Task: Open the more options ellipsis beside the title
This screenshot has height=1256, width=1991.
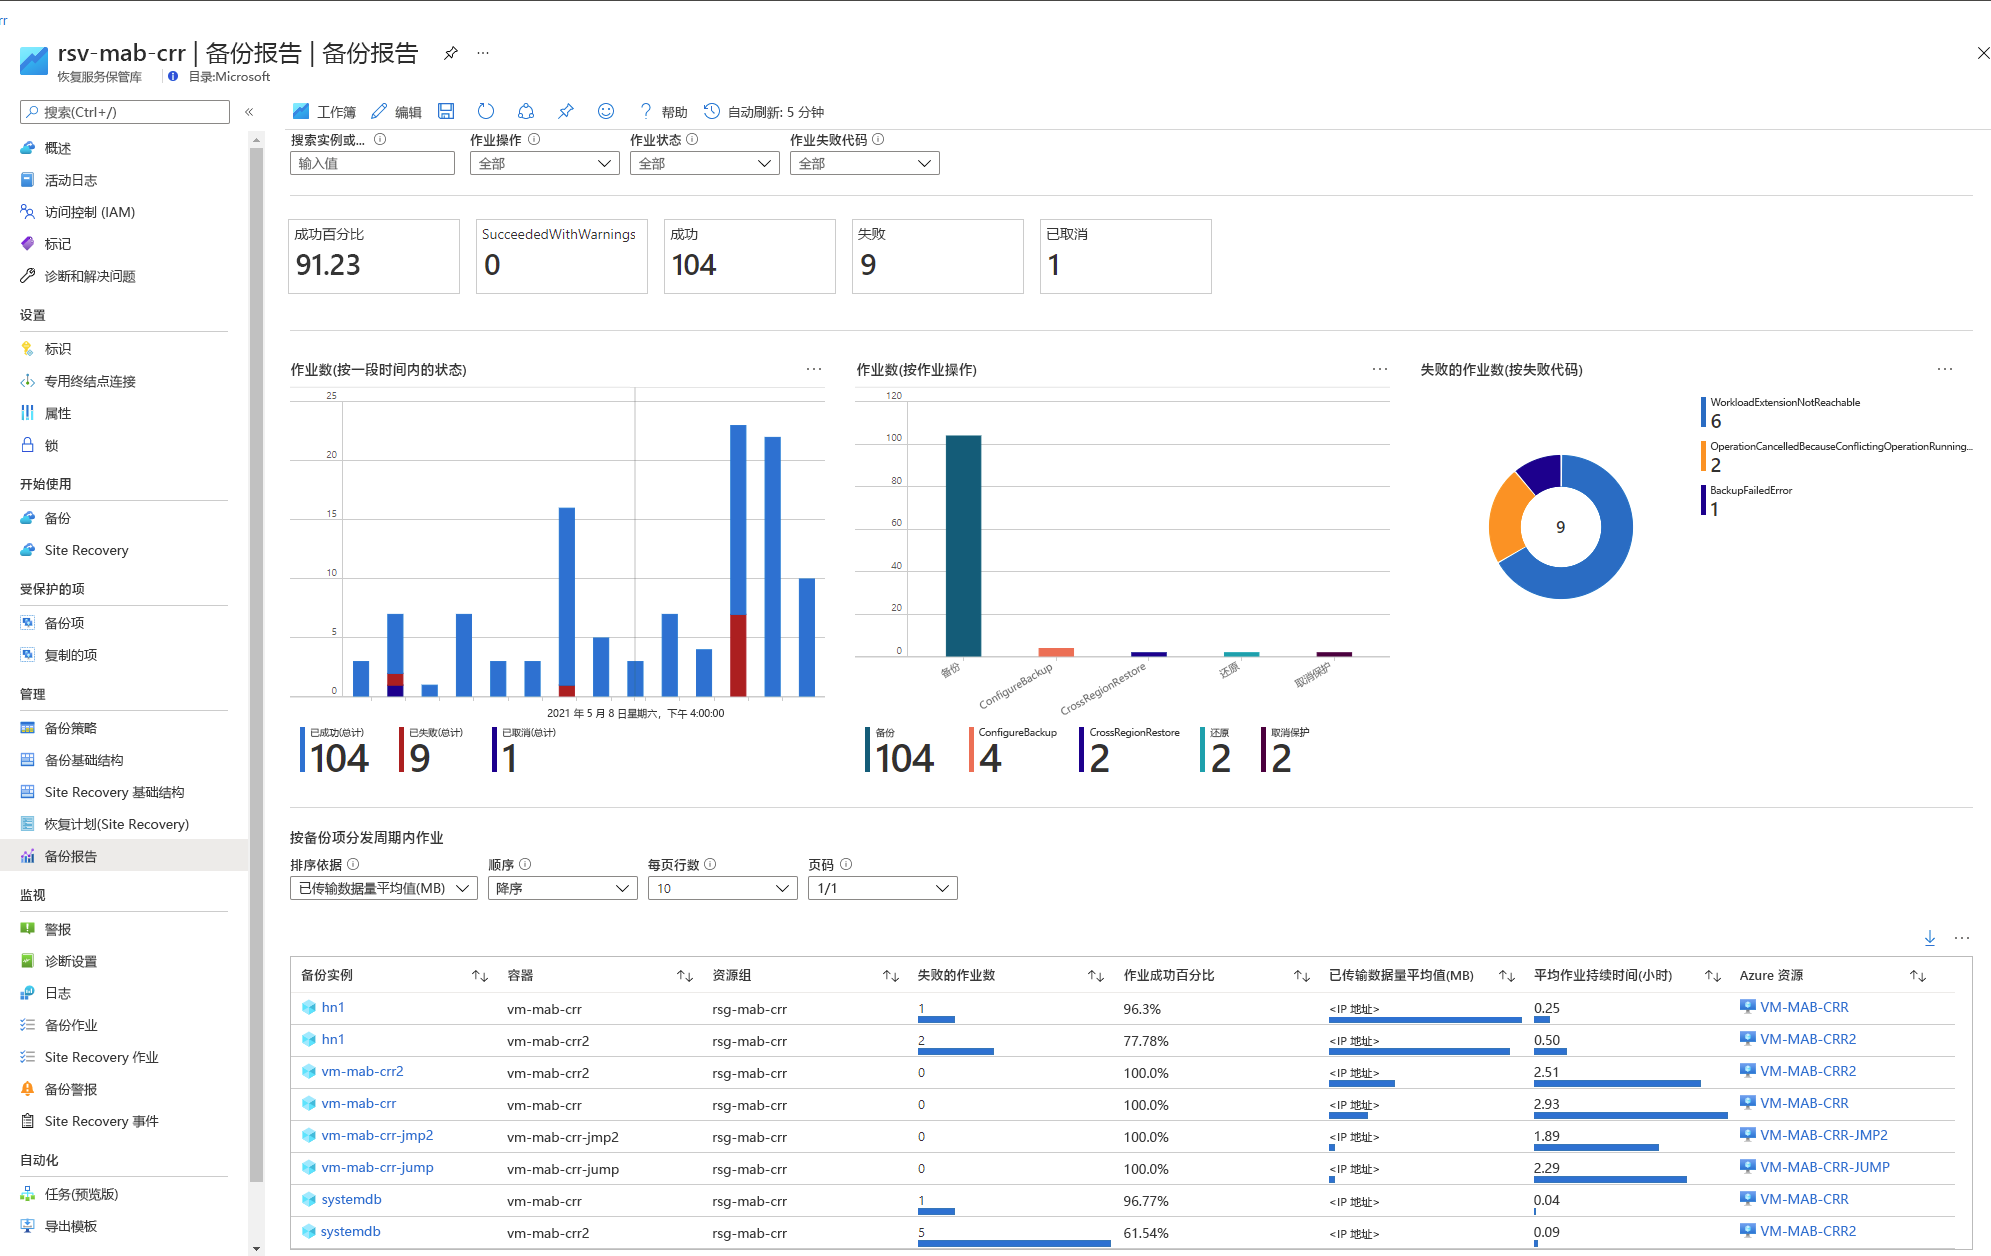Action: click(483, 53)
